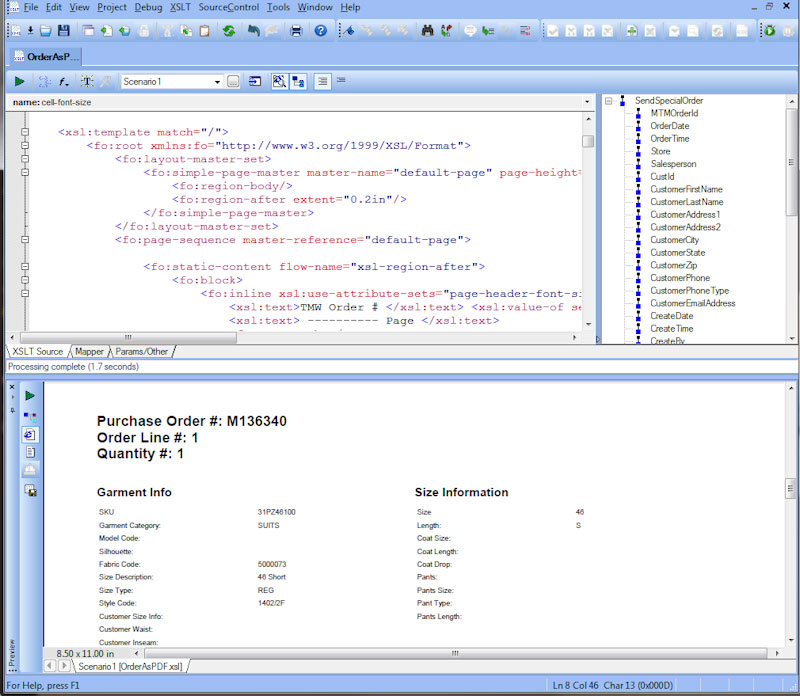Switch to the Mapper tab
Screen dimensions: 800x696
(x=89, y=351)
